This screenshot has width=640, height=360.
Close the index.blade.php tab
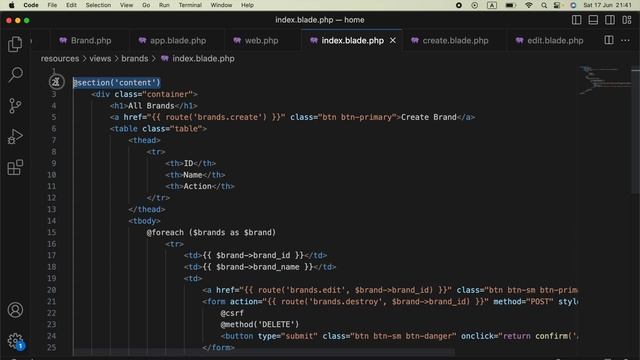(393, 40)
